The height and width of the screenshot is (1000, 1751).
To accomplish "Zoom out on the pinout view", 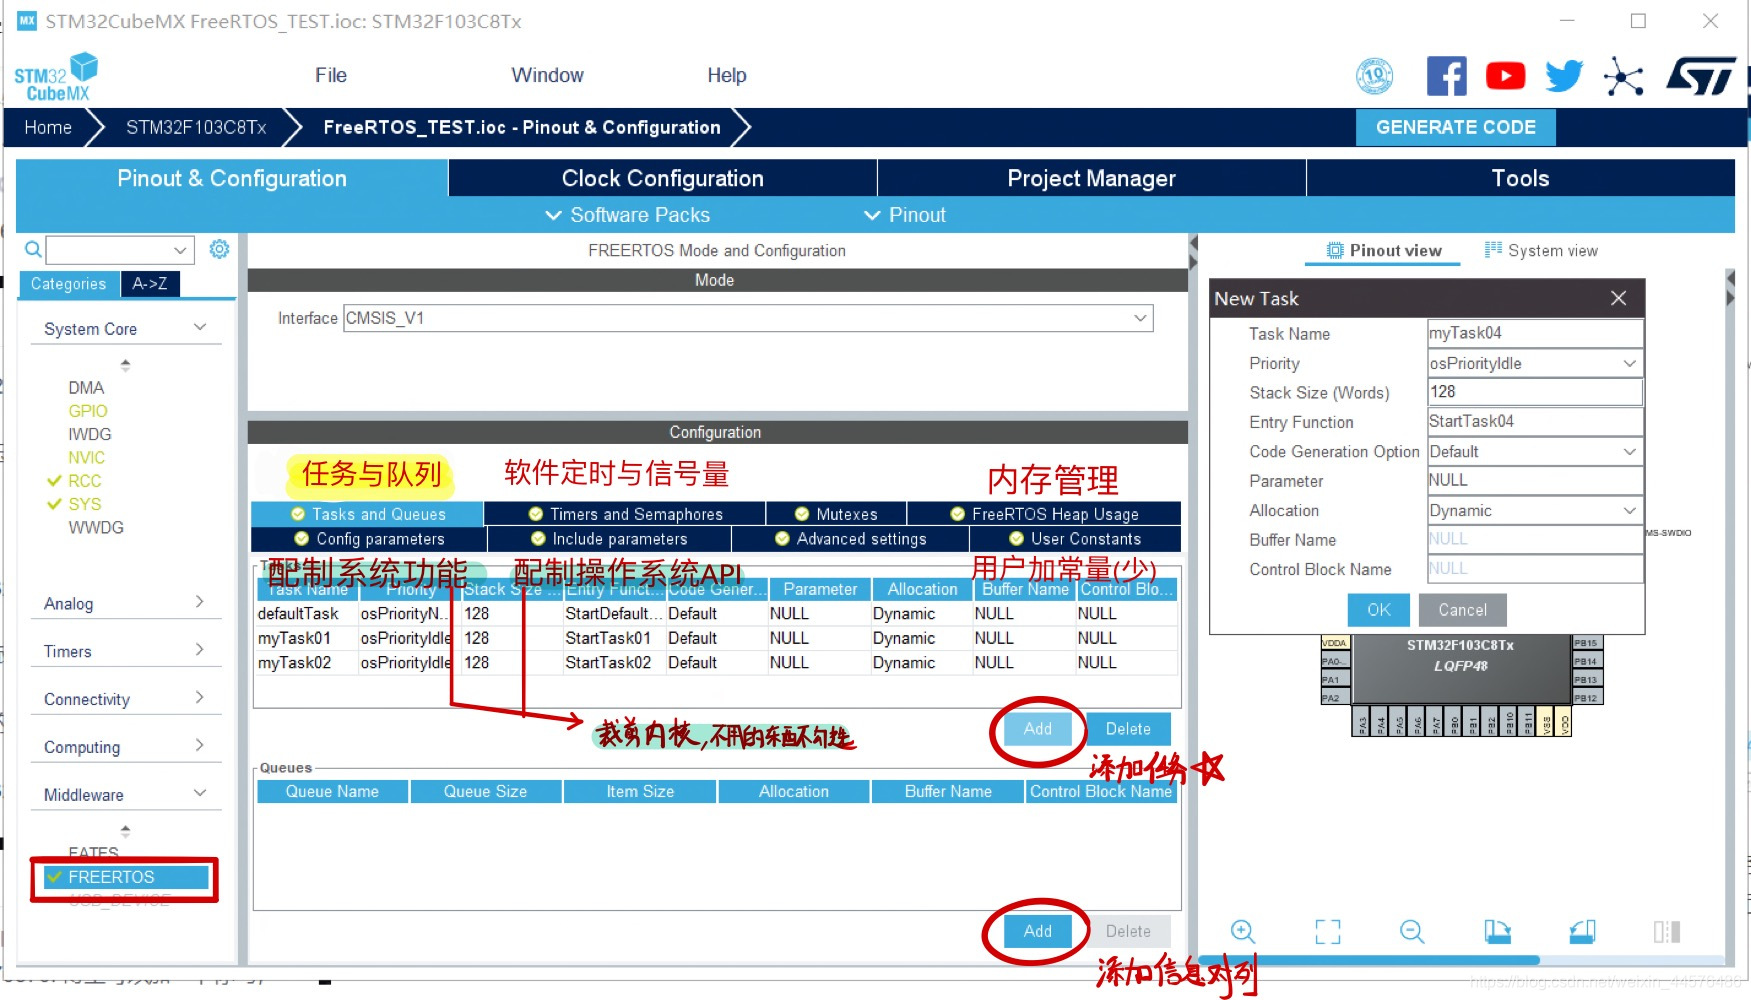I will point(1412,931).
